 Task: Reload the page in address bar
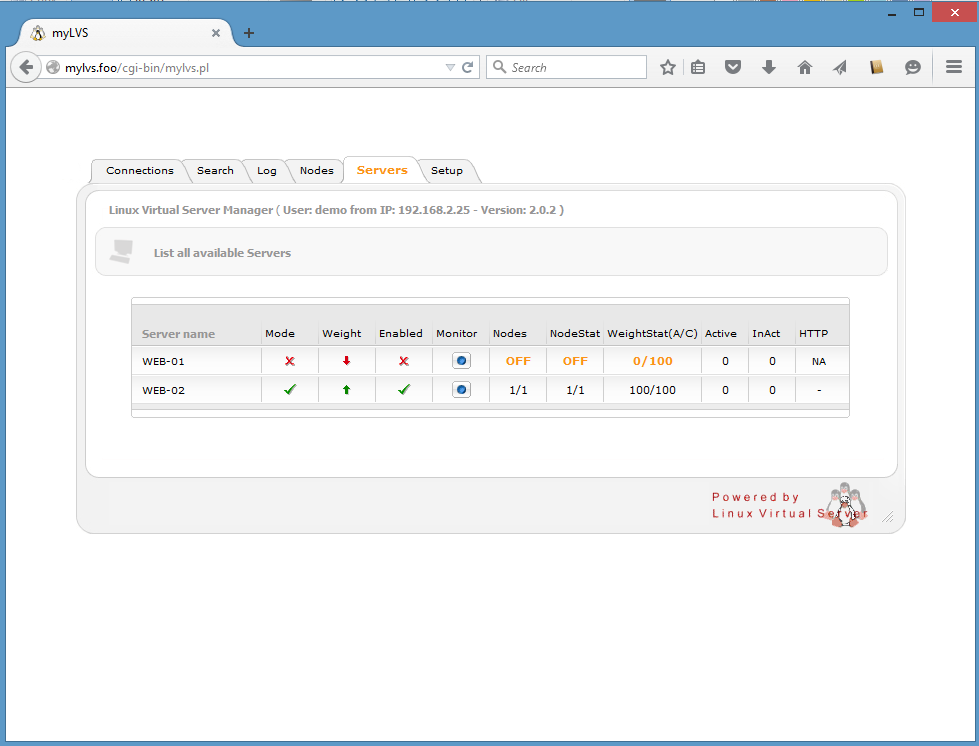pos(467,67)
